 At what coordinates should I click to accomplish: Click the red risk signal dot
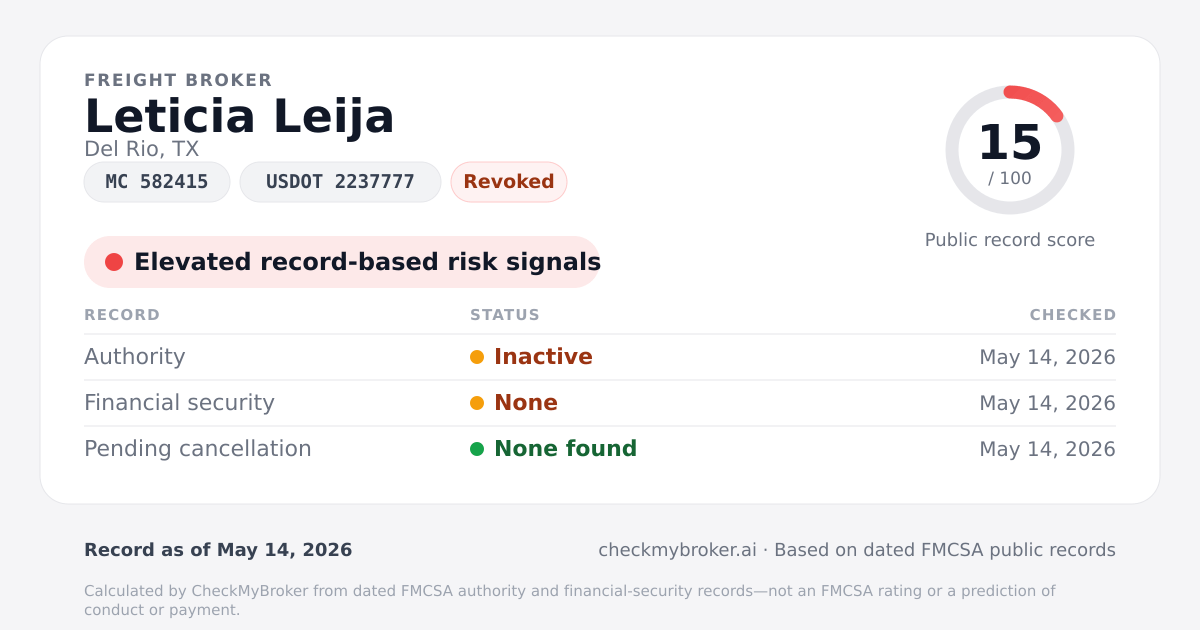pyautogui.click(x=114, y=262)
